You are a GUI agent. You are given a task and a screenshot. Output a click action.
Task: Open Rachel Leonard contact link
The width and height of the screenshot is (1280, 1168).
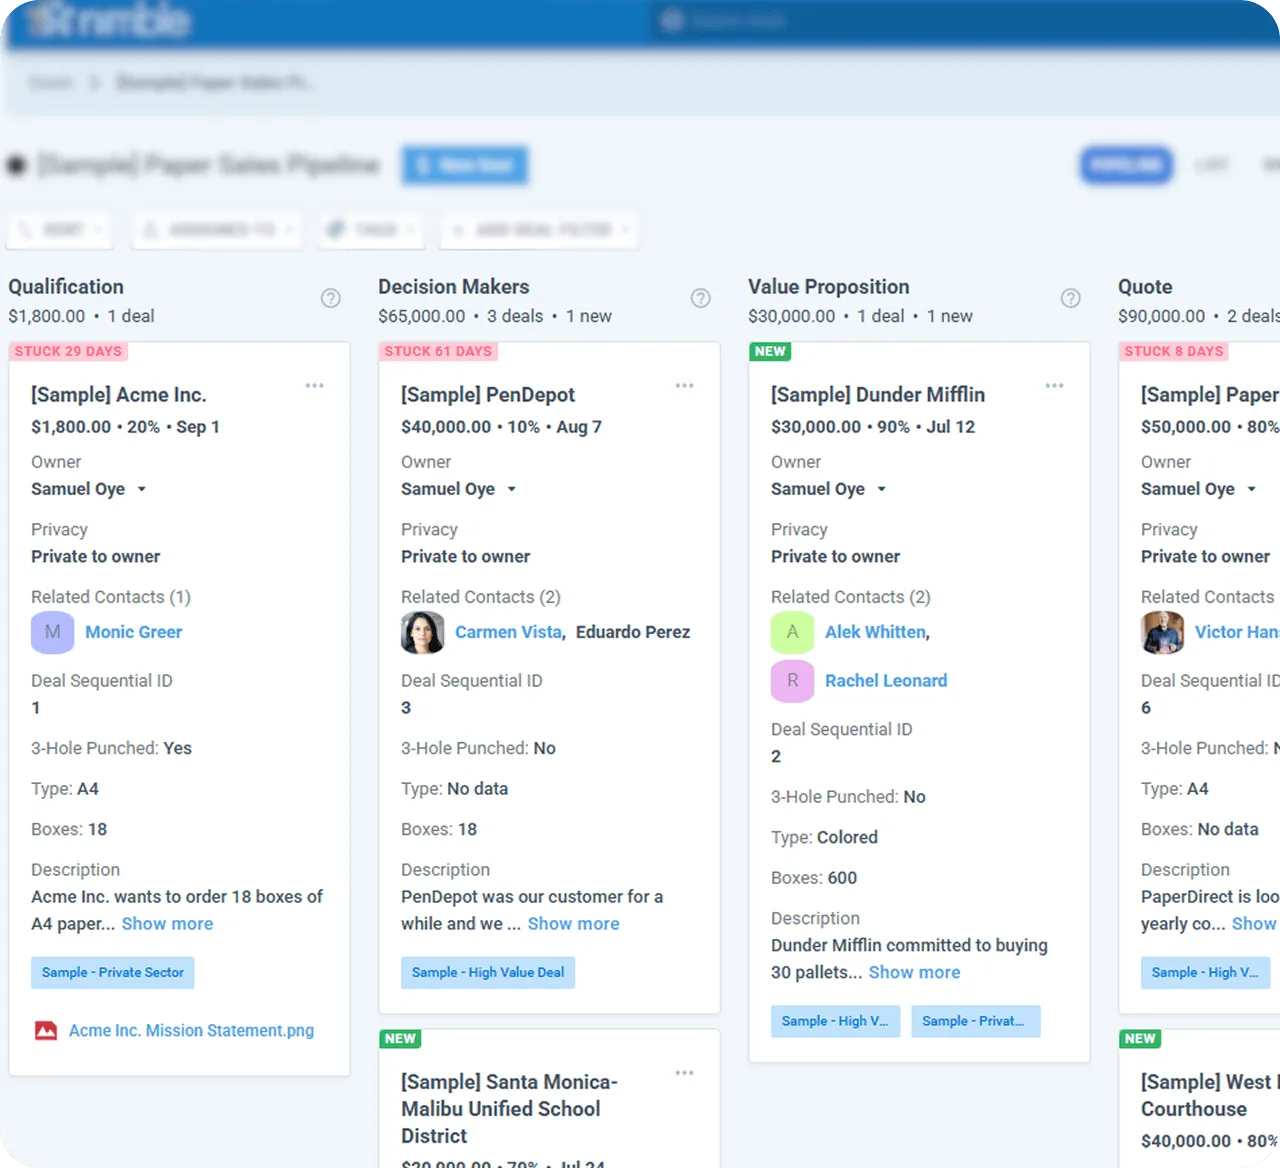[x=886, y=681]
